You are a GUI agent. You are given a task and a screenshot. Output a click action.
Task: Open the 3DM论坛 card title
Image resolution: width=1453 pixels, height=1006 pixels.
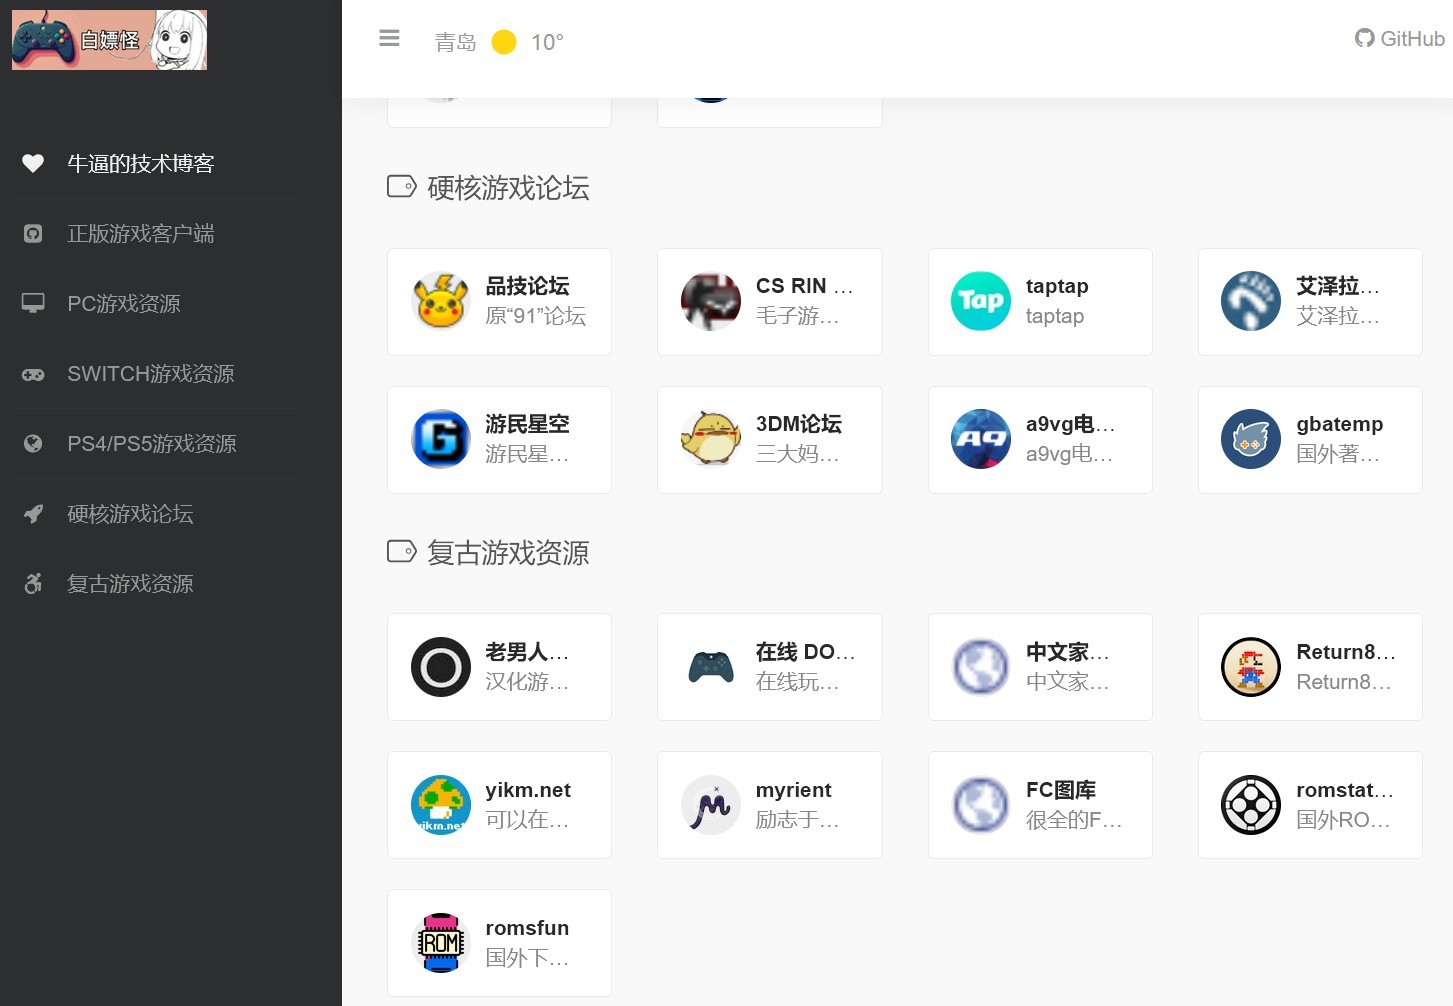pos(799,424)
